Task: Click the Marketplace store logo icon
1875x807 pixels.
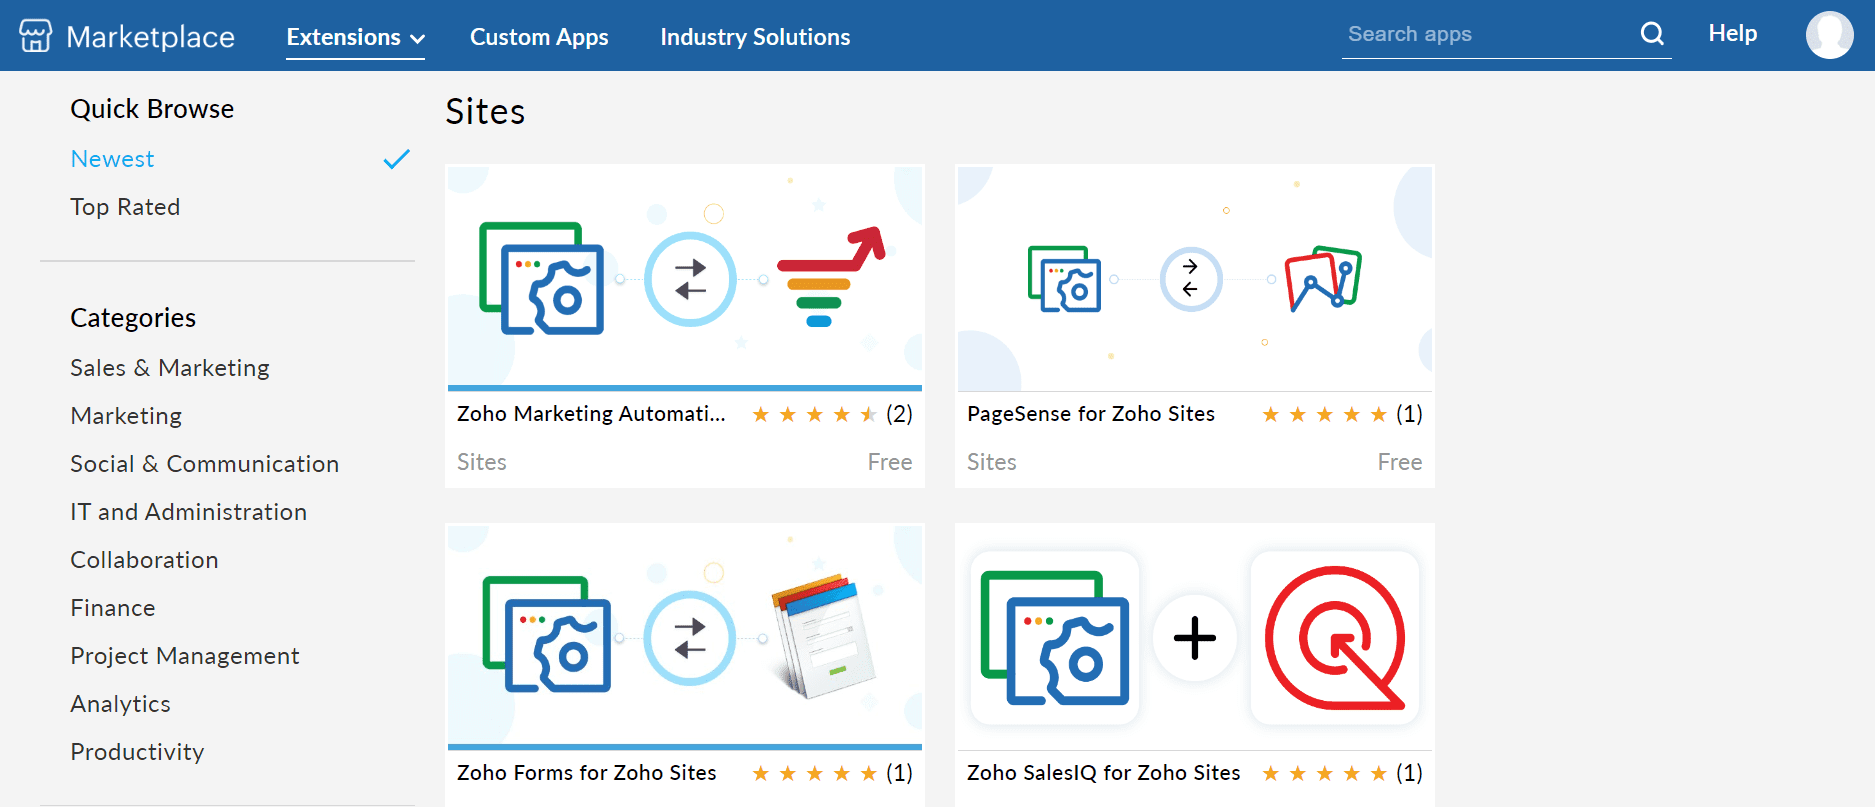Action: pyautogui.click(x=36, y=36)
